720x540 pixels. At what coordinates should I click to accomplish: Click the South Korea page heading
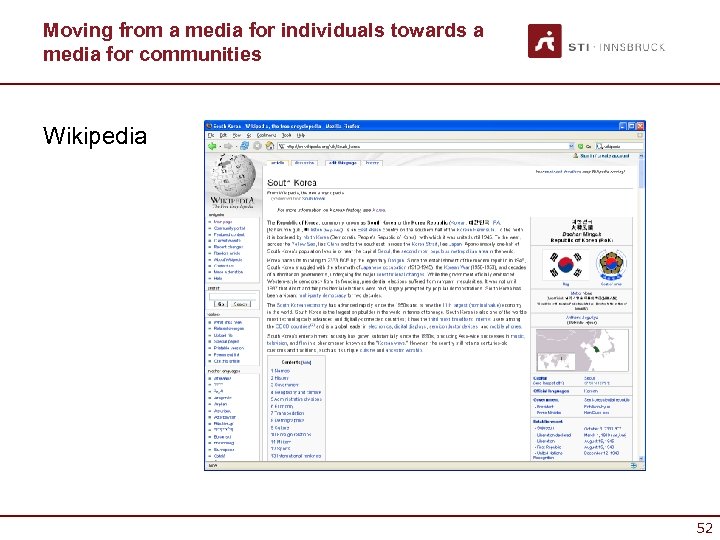[292, 183]
